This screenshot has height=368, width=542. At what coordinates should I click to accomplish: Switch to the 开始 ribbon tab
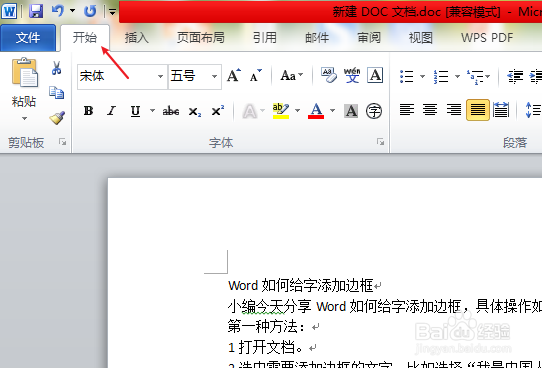point(85,38)
